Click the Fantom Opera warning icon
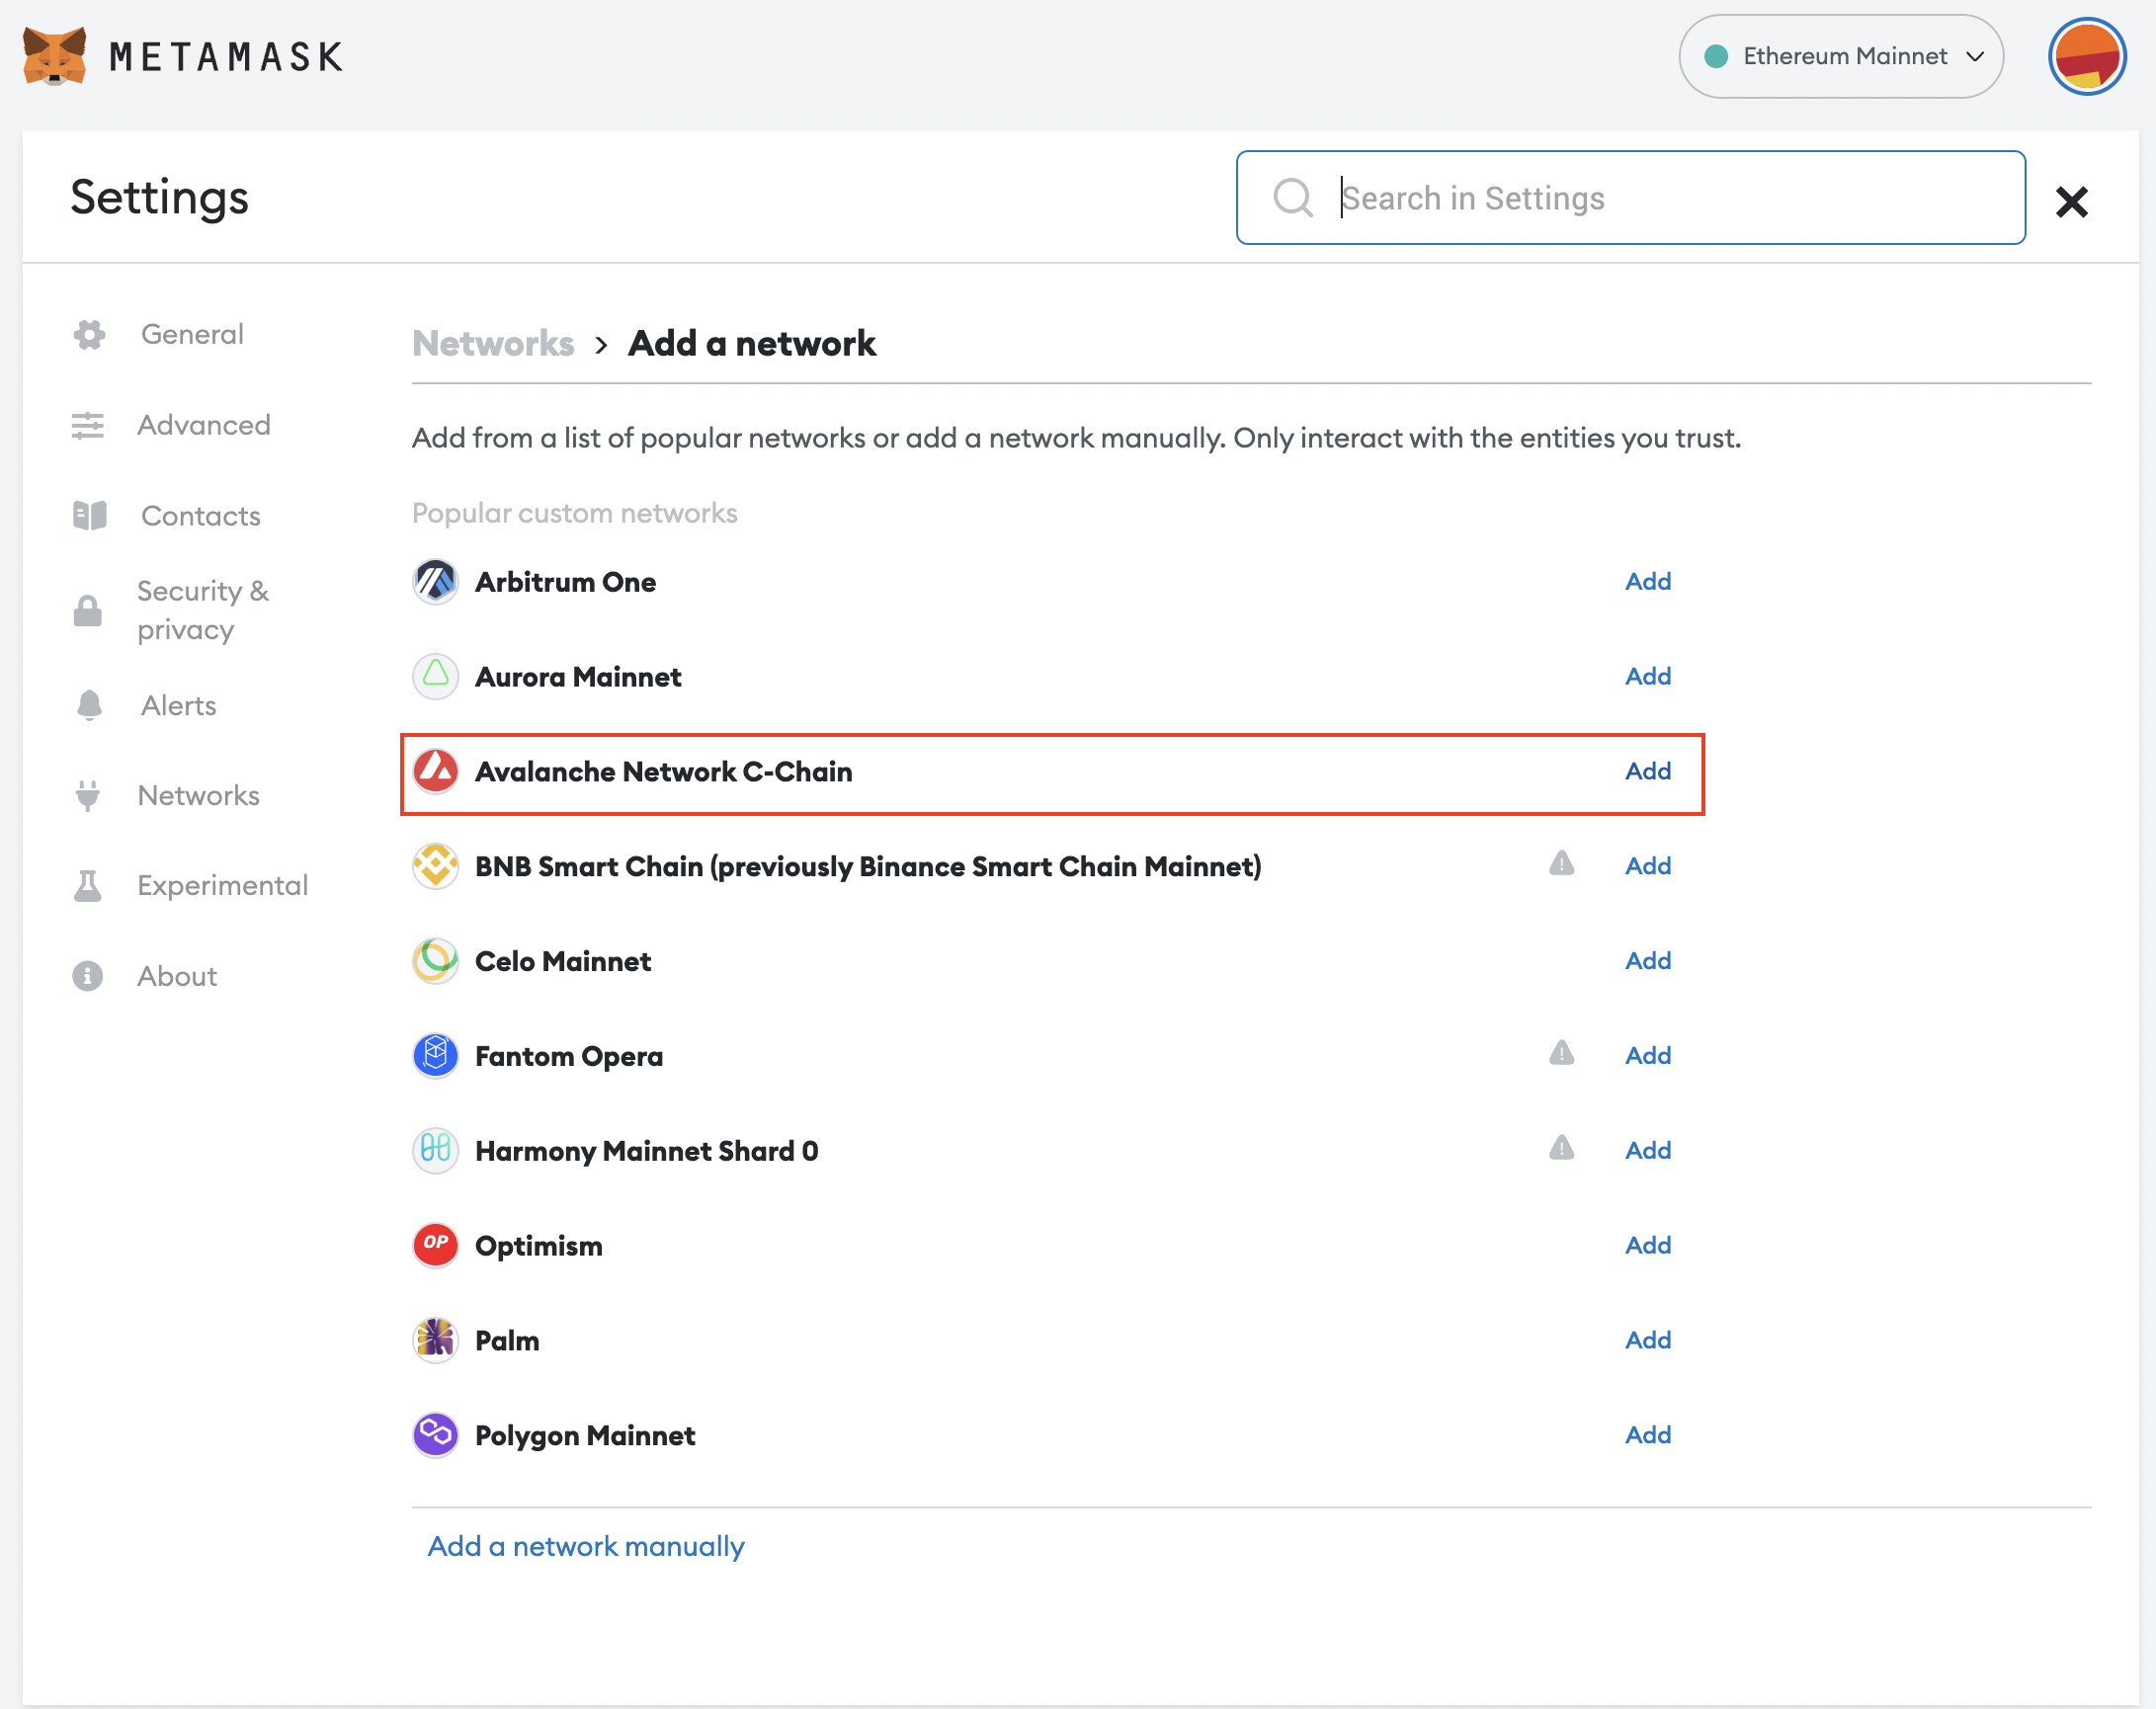 tap(1562, 1053)
